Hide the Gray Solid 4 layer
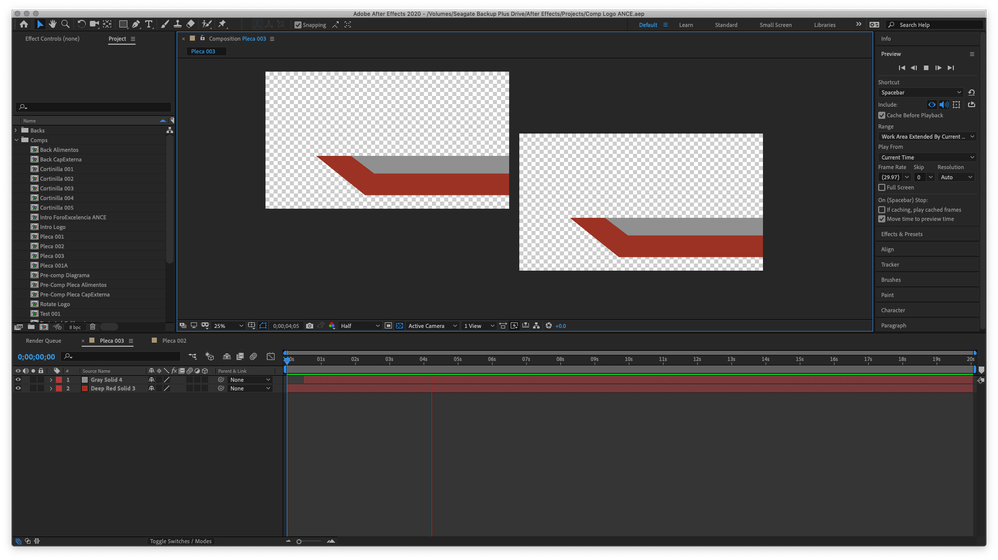The width and height of the screenshot is (998, 560). click(x=17, y=380)
